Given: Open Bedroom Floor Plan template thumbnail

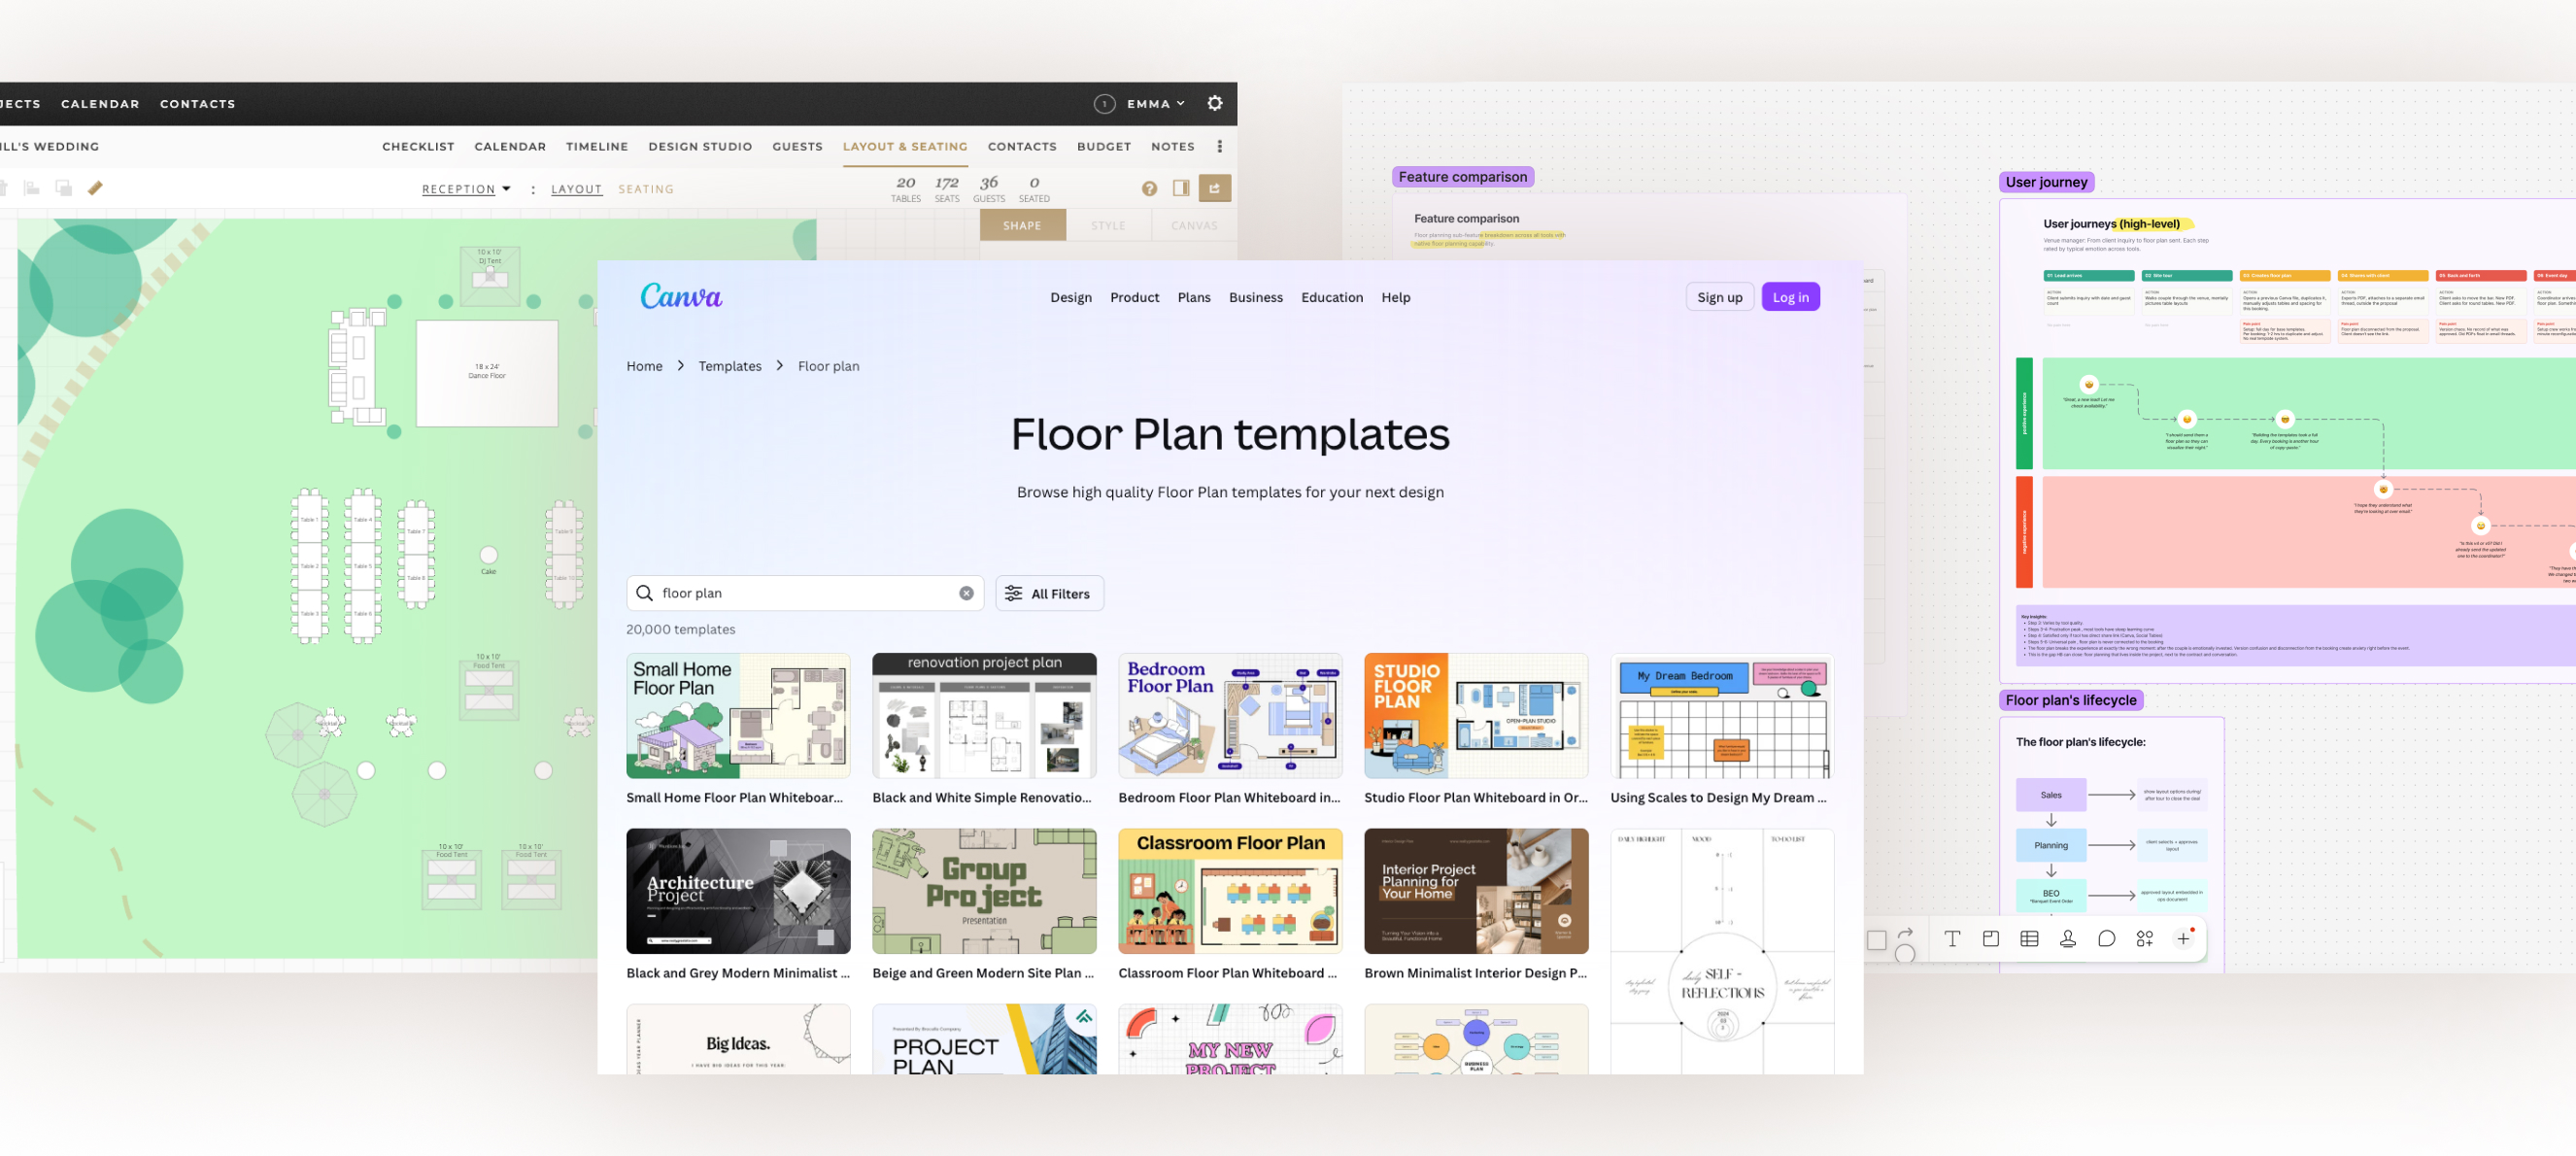Looking at the screenshot, I should coord(1230,716).
